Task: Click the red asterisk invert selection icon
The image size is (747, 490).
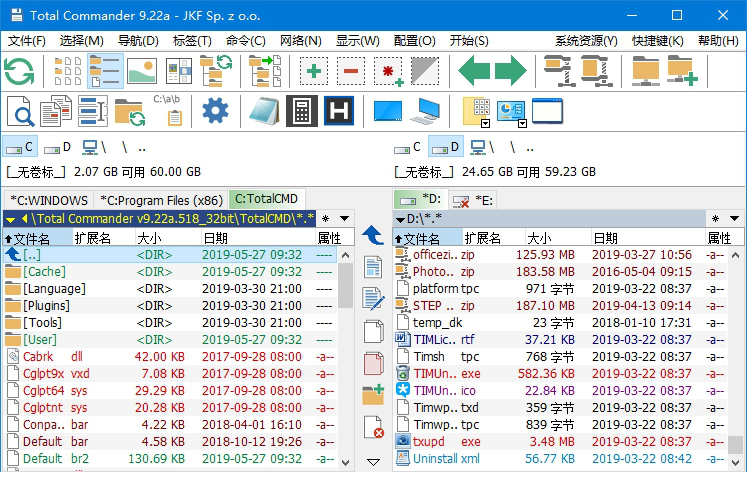Action: (x=389, y=71)
